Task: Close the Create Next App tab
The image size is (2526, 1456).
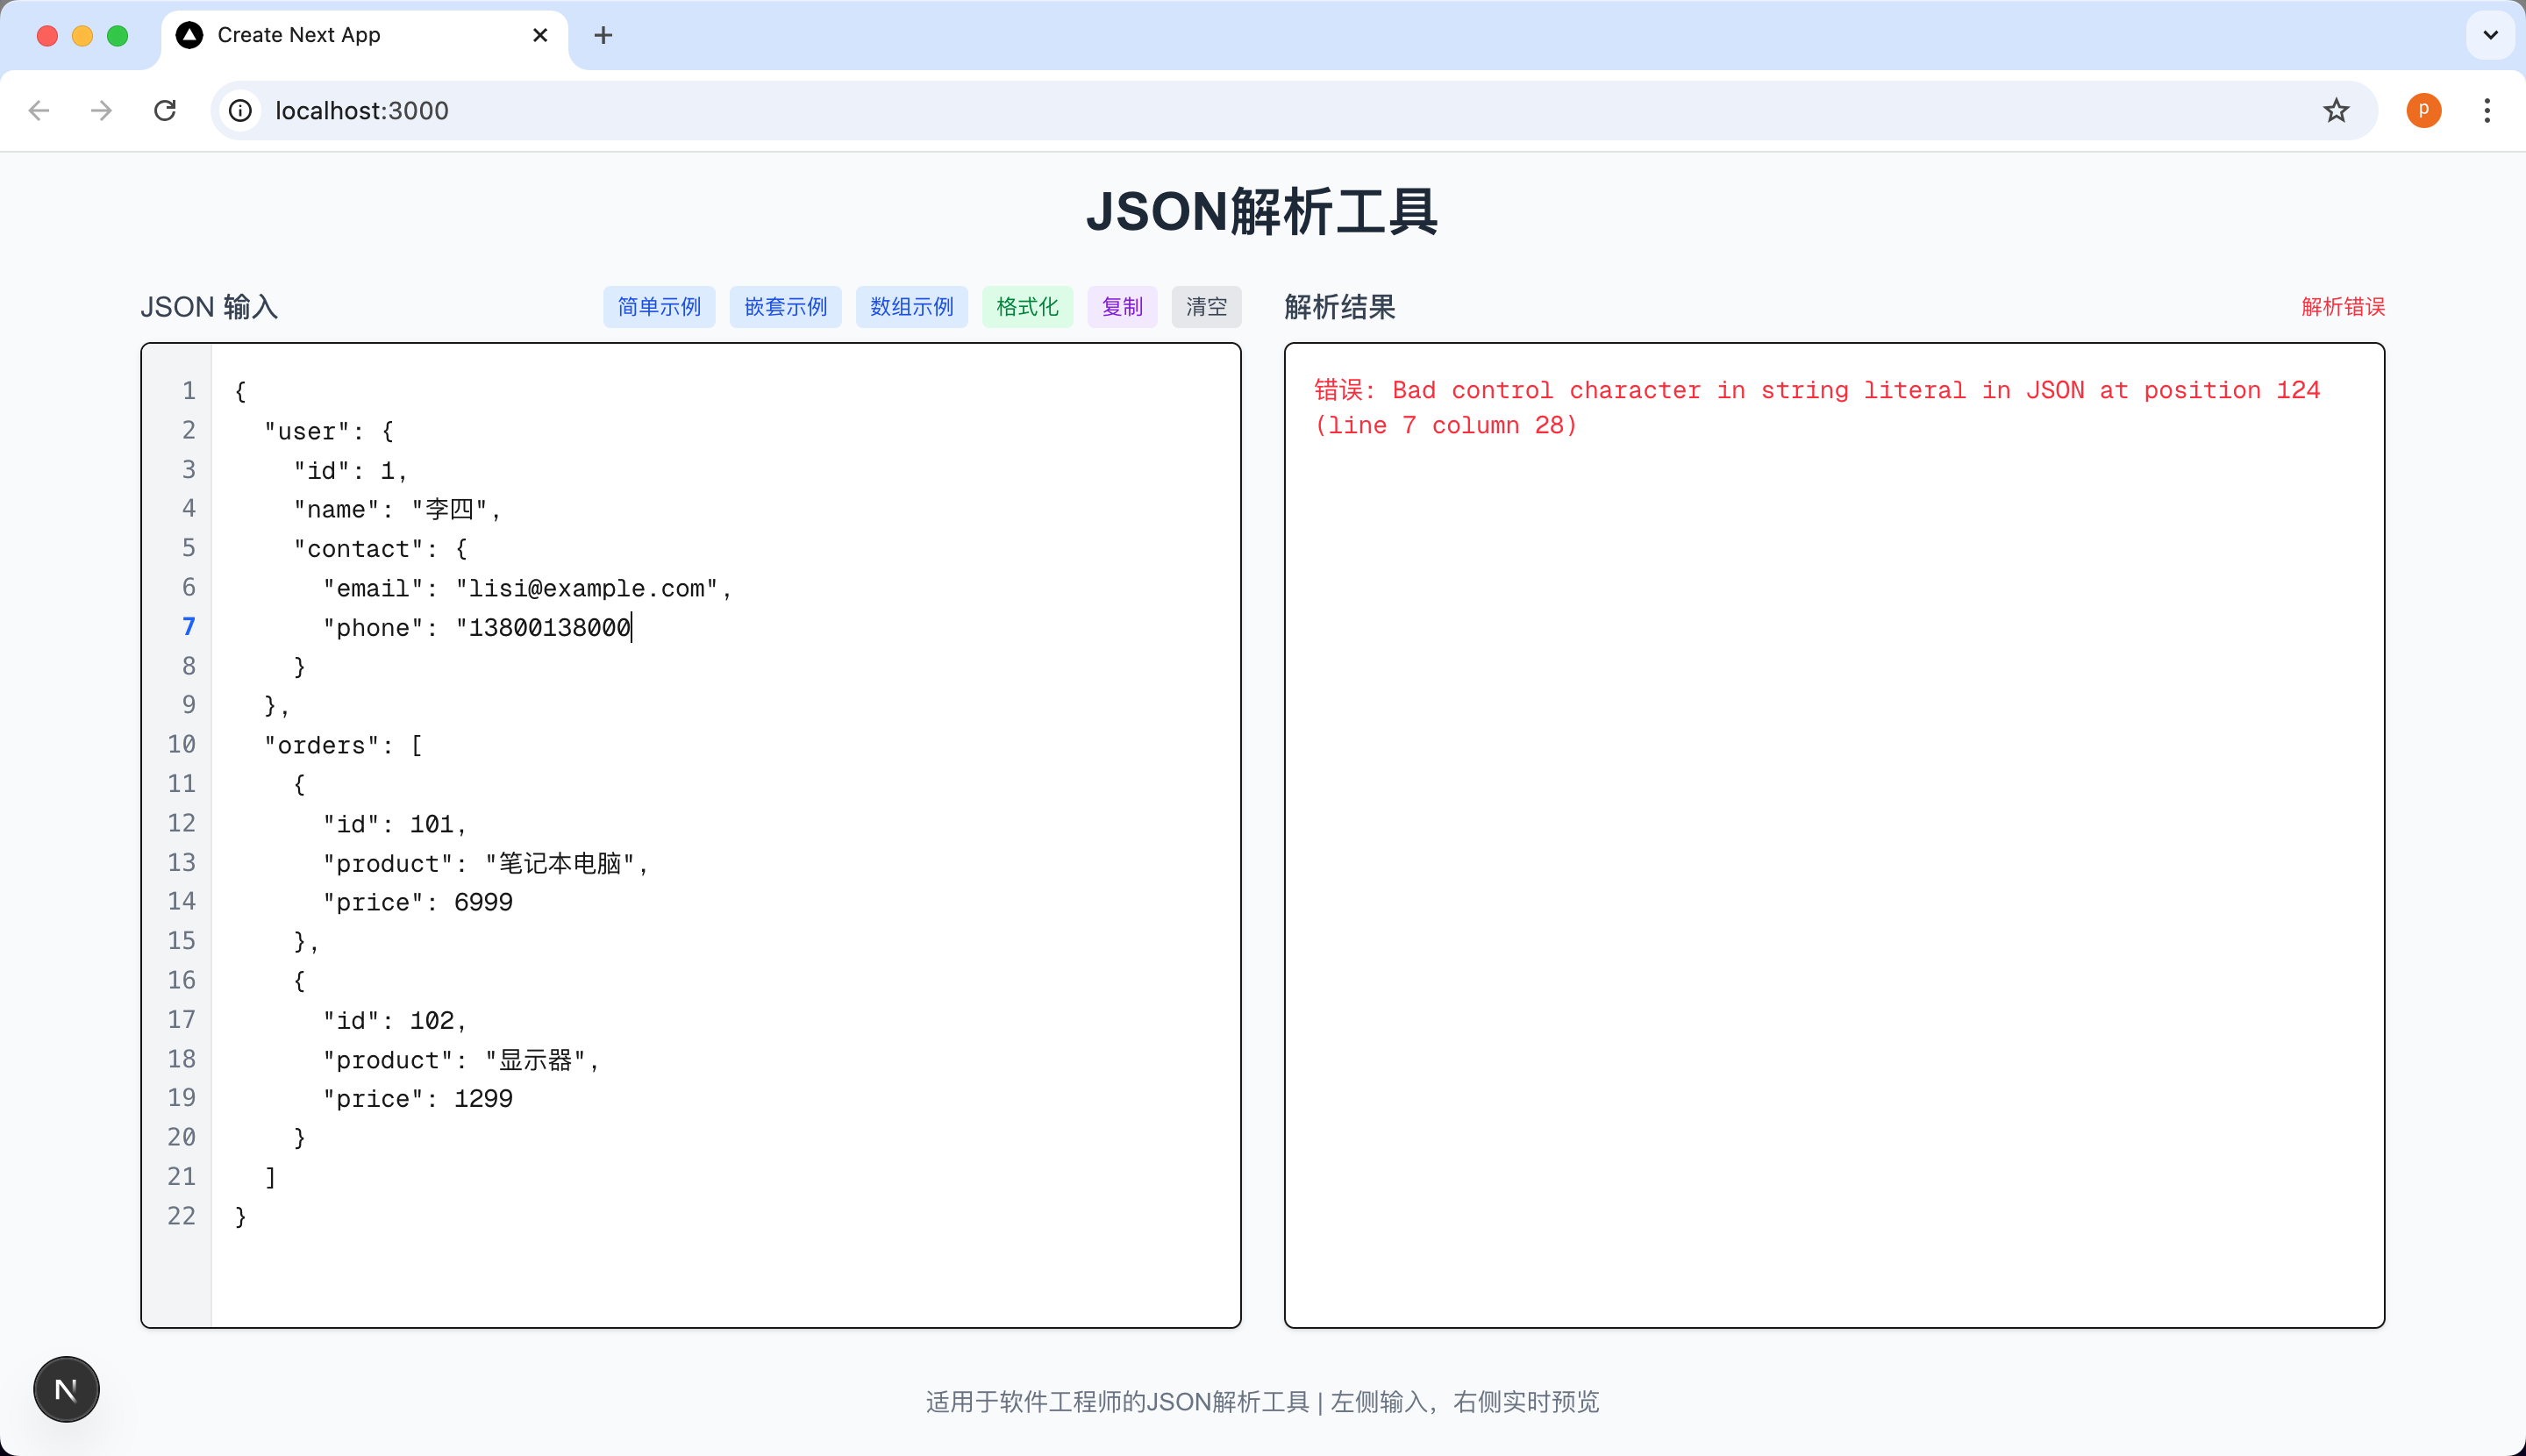Action: 540,36
